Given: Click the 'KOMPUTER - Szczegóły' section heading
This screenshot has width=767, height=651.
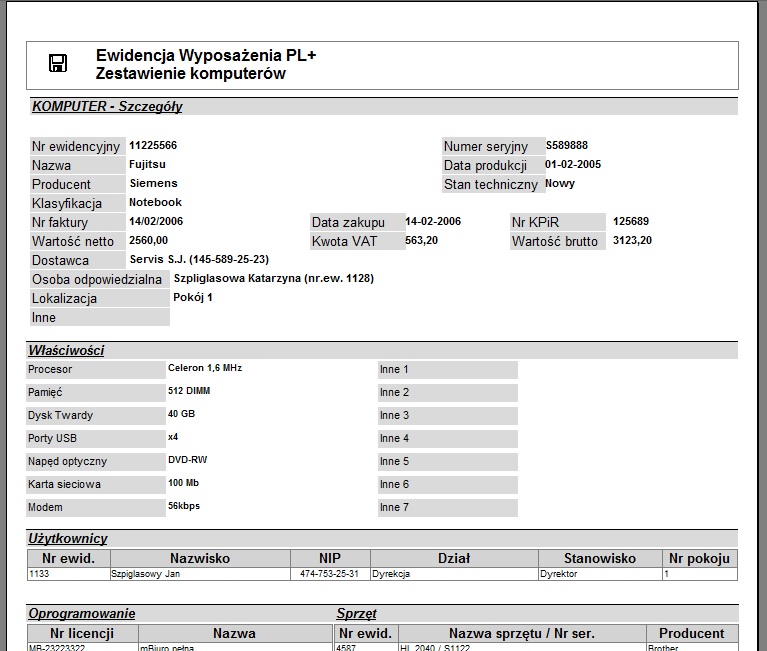Looking at the screenshot, I should pyautogui.click(x=107, y=106).
